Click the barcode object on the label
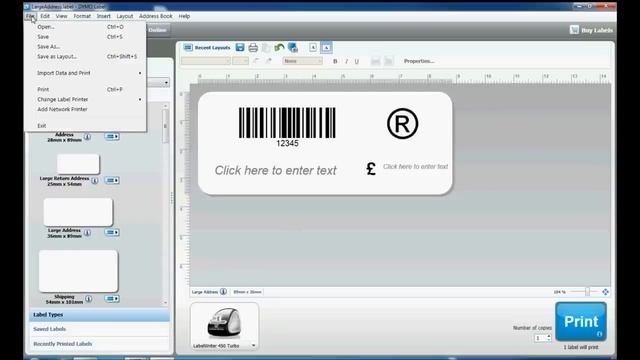 point(287,127)
